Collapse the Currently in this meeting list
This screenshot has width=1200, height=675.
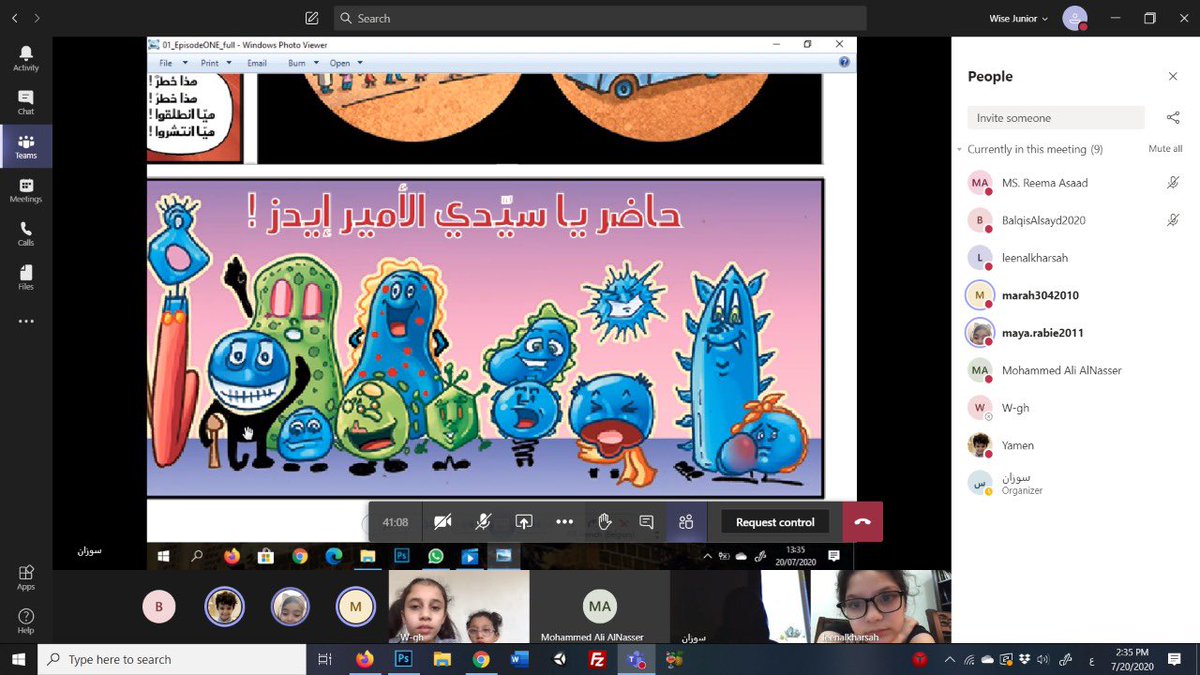(x=961, y=149)
